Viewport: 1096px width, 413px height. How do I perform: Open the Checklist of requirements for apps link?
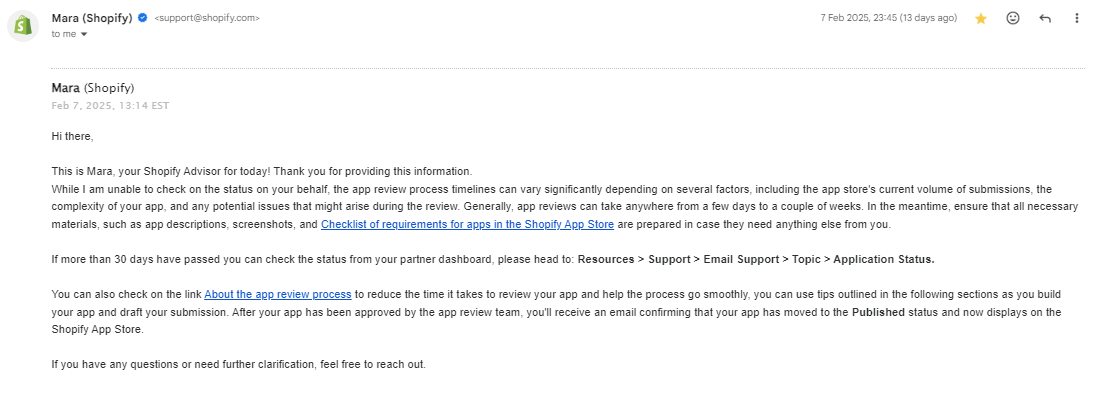click(x=467, y=224)
